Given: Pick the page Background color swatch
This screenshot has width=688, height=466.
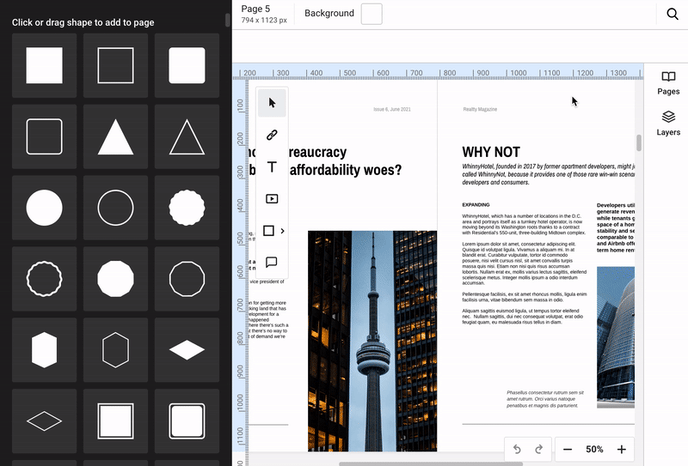Looking at the screenshot, I should pyautogui.click(x=371, y=14).
